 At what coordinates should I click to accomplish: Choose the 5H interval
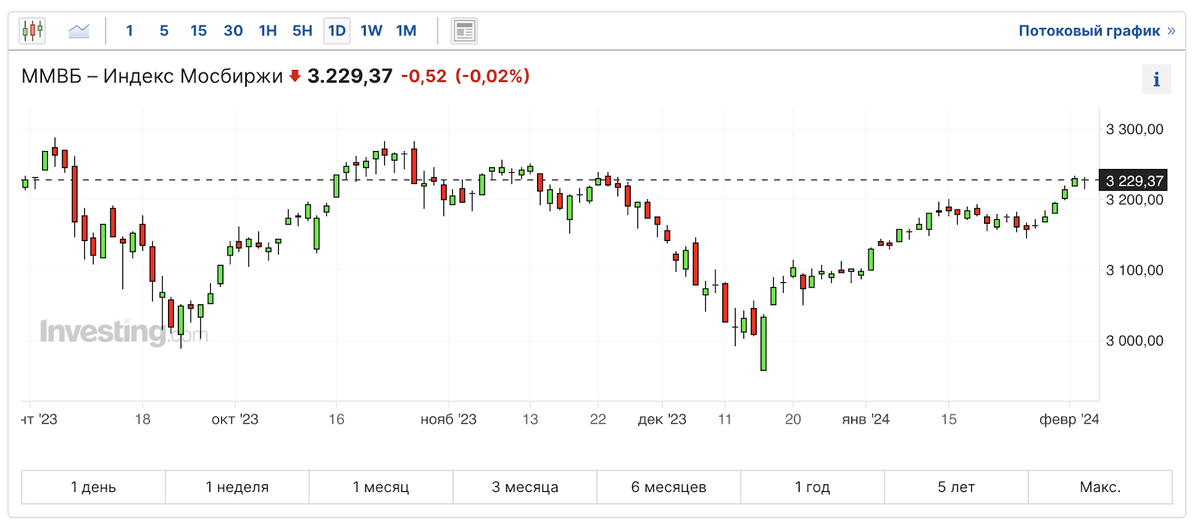(302, 31)
